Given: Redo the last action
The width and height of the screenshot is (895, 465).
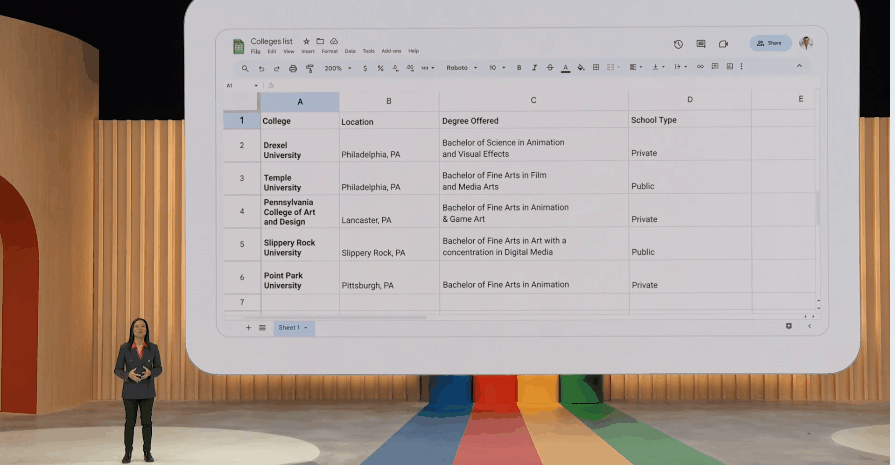Looking at the screenshot, I should coord(276,68).
